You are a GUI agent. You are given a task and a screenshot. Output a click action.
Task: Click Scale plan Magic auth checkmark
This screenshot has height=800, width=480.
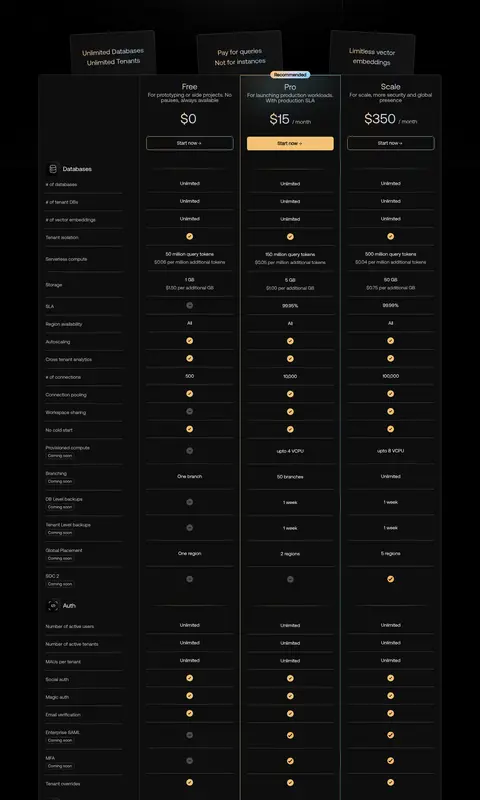(390, 696)
